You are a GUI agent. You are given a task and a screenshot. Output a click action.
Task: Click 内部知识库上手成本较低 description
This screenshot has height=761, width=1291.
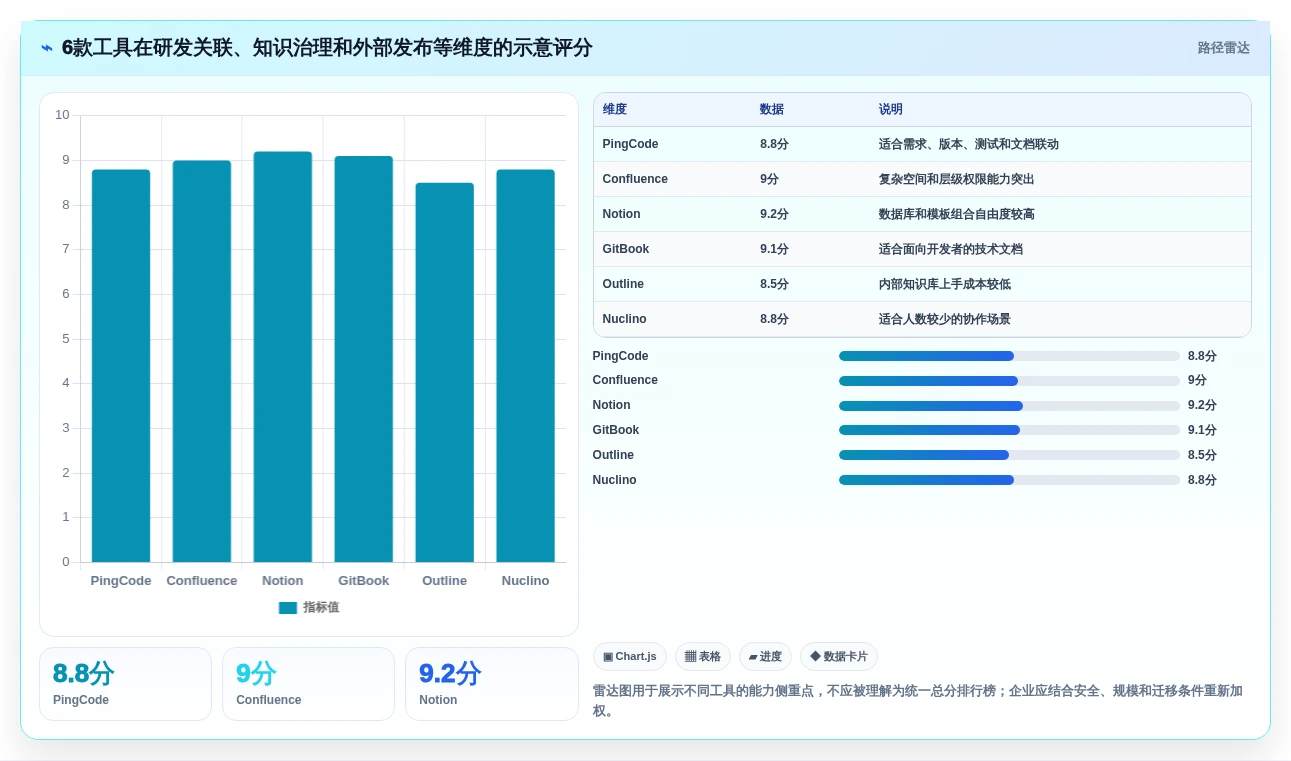tap(945, 284)
